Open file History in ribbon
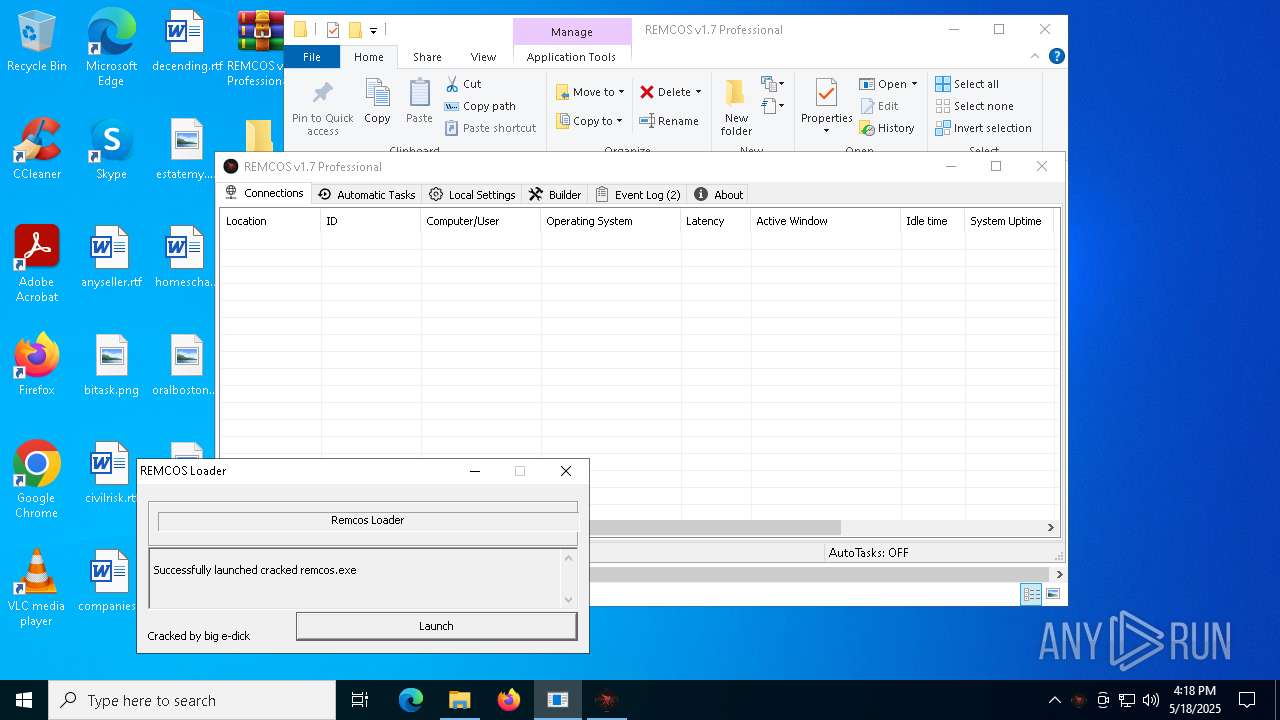 click(887, 128)
